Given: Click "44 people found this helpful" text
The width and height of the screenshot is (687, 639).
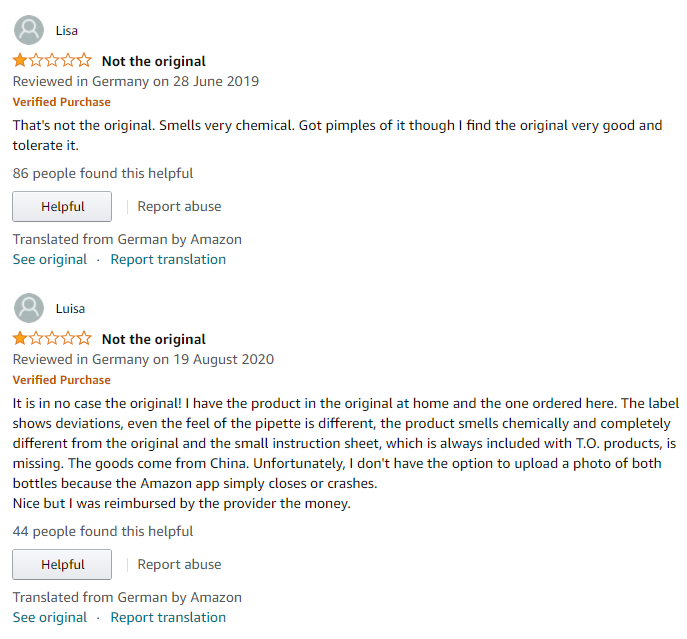Looking at the screenshot, I should (x=103, y=532).
